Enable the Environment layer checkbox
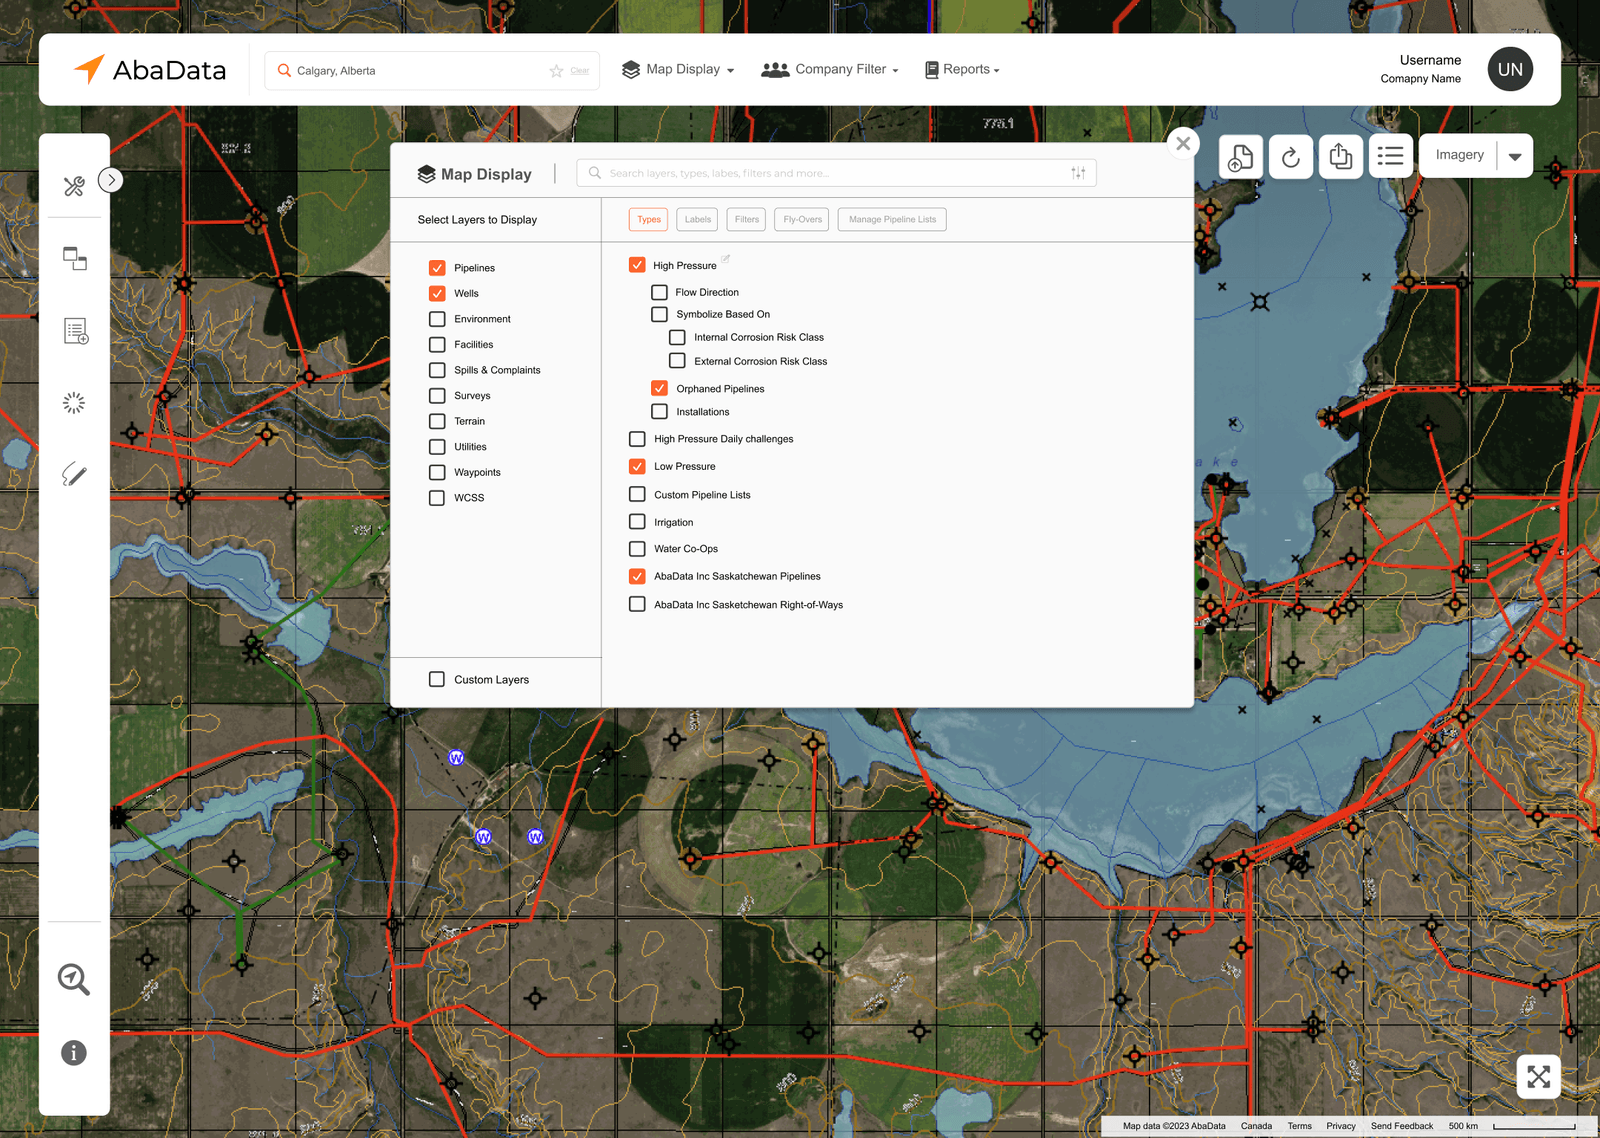Image resolution: width=1600 pixels, height=1138 pixels. 437,319
